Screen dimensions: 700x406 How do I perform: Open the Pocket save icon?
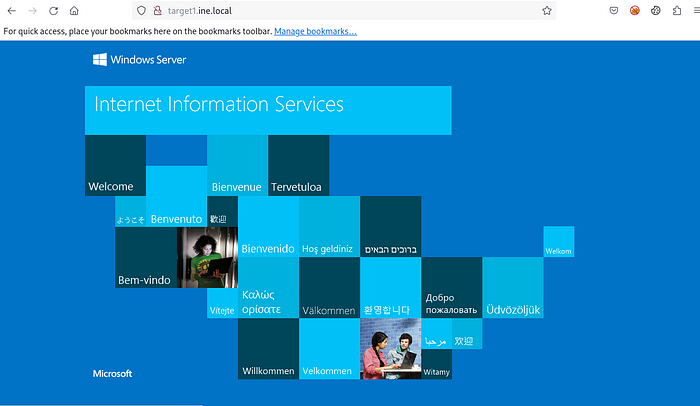click(x=614, y=11)
